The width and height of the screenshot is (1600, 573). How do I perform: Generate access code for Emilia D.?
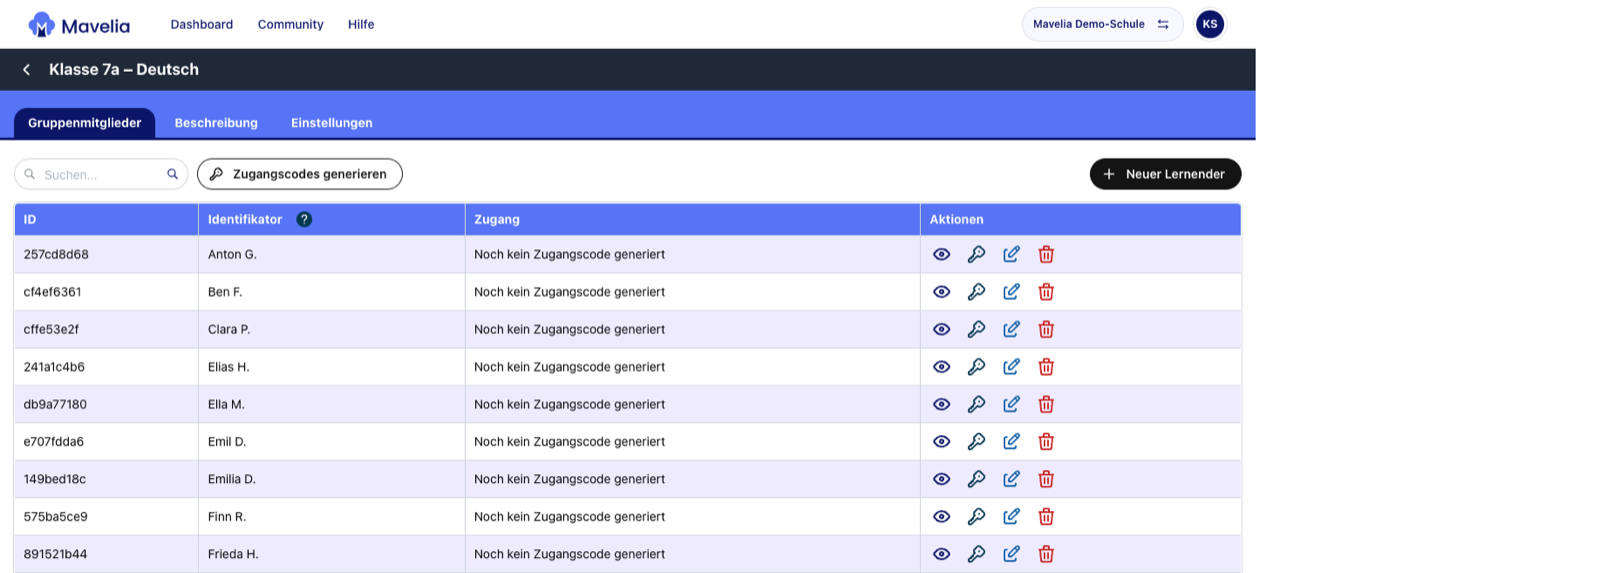point(977,479)
